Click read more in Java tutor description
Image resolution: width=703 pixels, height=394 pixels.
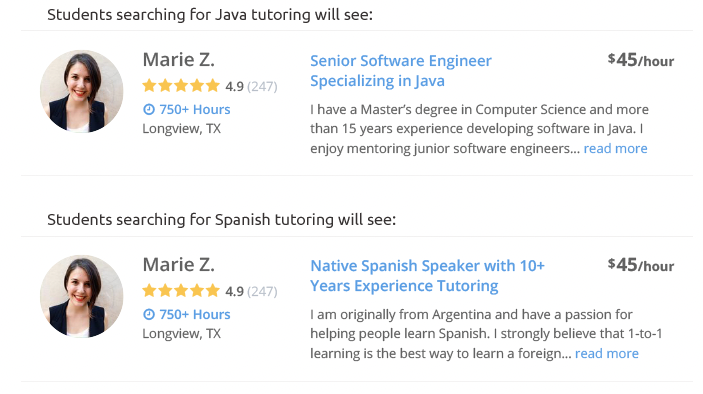[615, 148]
